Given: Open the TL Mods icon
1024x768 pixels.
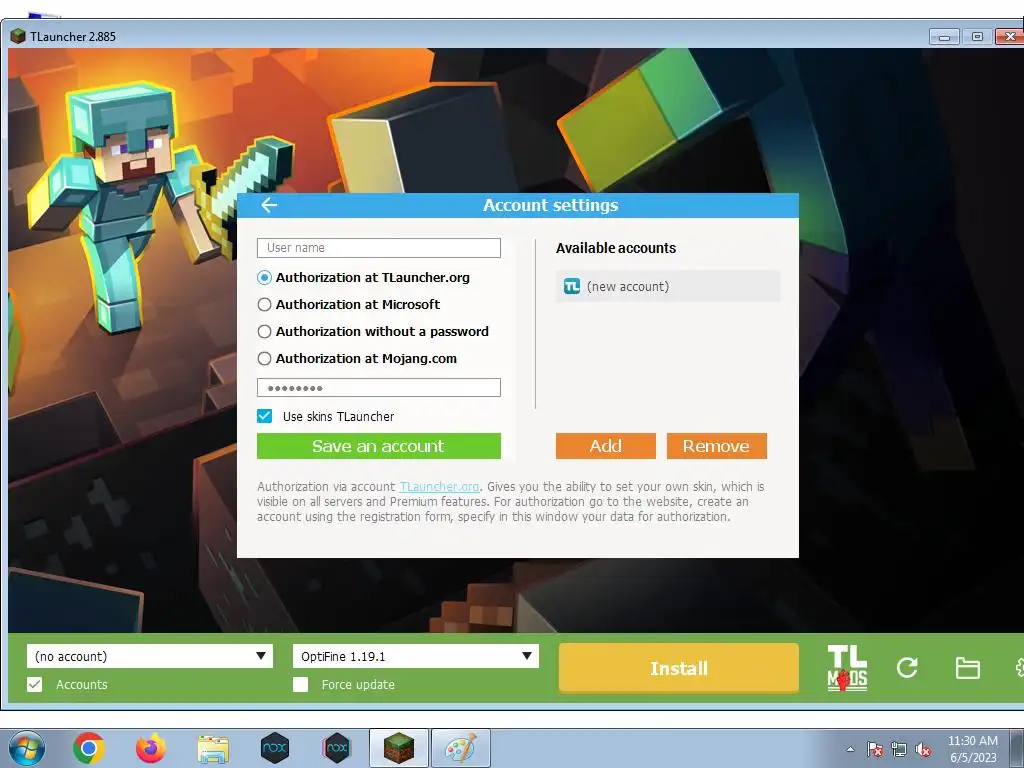Looking at the screenshot, I should (847, 667).
